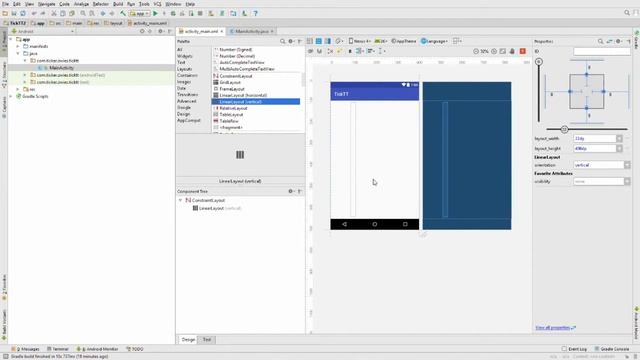Click the autoconnect magnet icon
The height and width of the screenshot is (360, 640).
[320, 51]
